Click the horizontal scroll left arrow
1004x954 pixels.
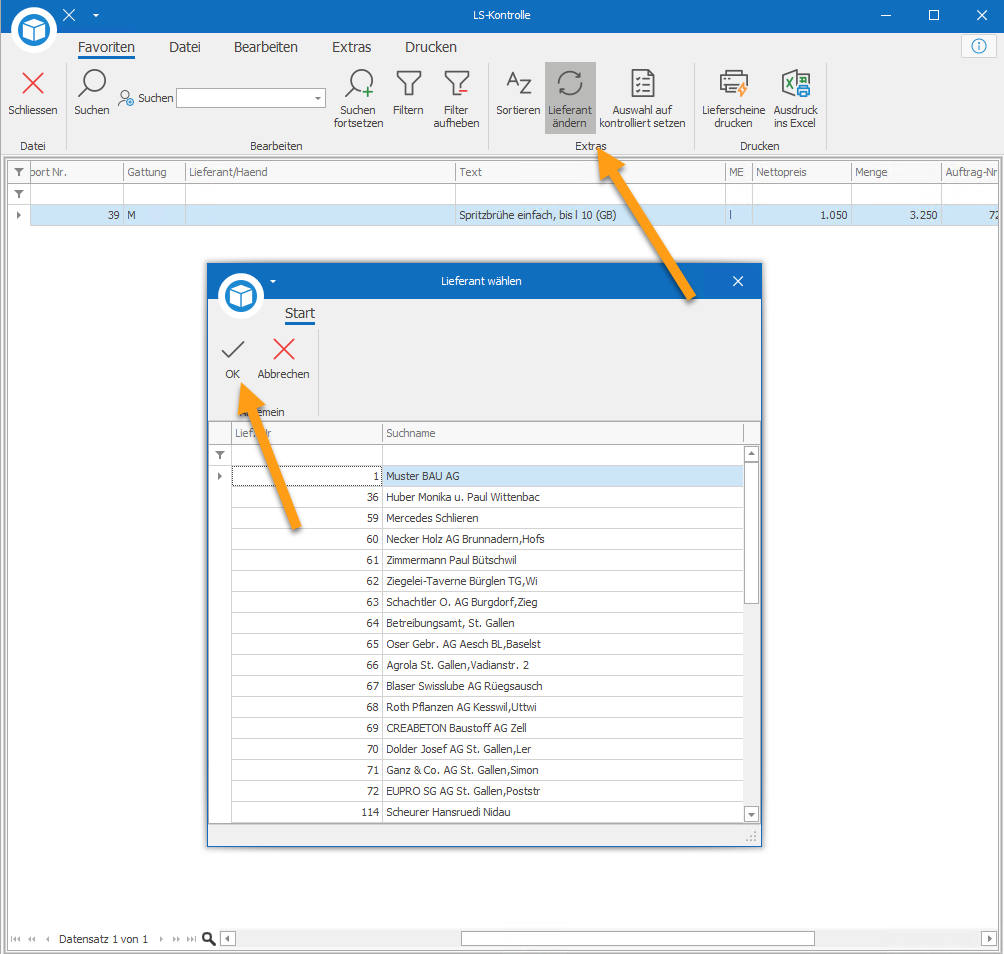229,939
